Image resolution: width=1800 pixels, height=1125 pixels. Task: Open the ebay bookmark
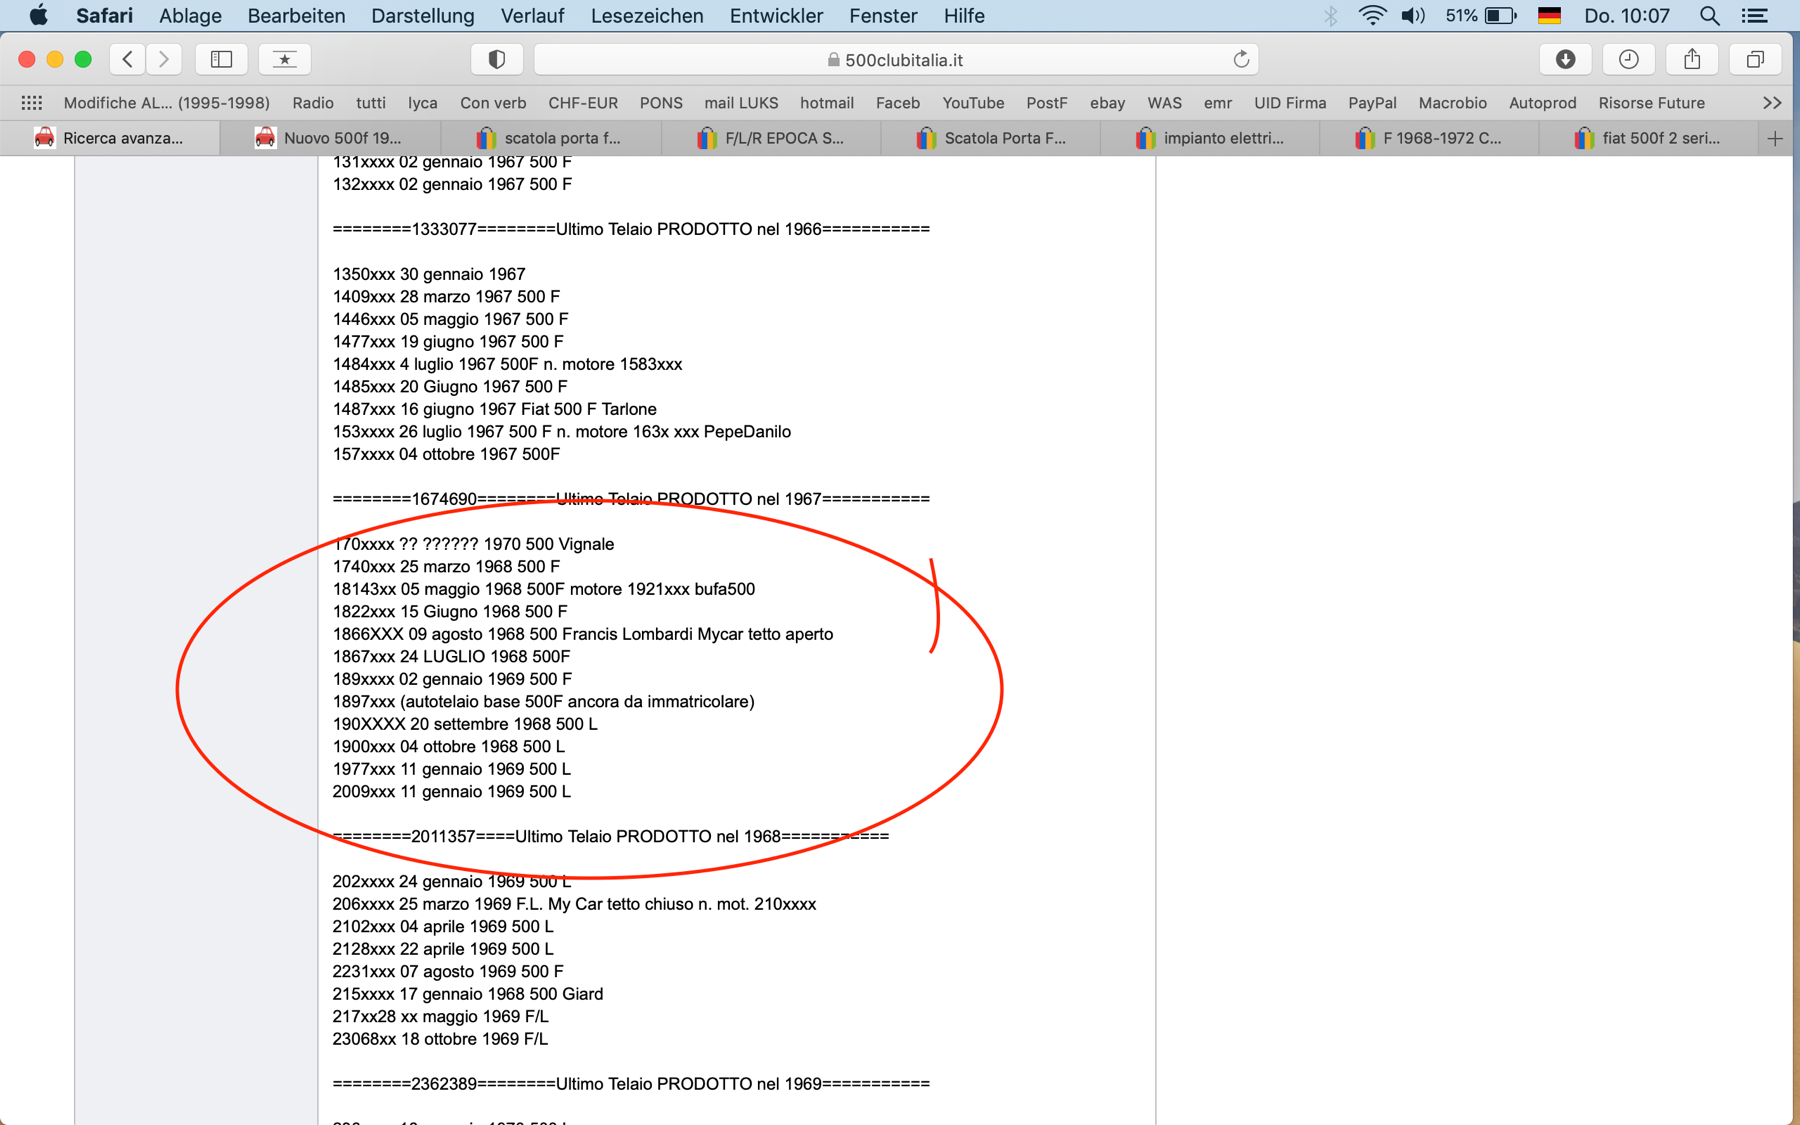tap(1107, 103)
